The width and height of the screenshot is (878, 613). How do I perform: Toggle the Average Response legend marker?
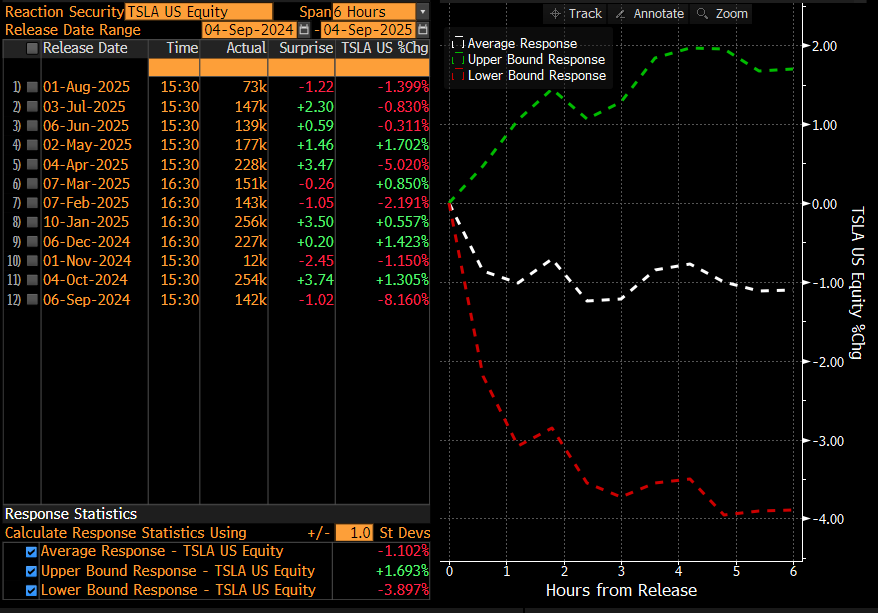458,43
